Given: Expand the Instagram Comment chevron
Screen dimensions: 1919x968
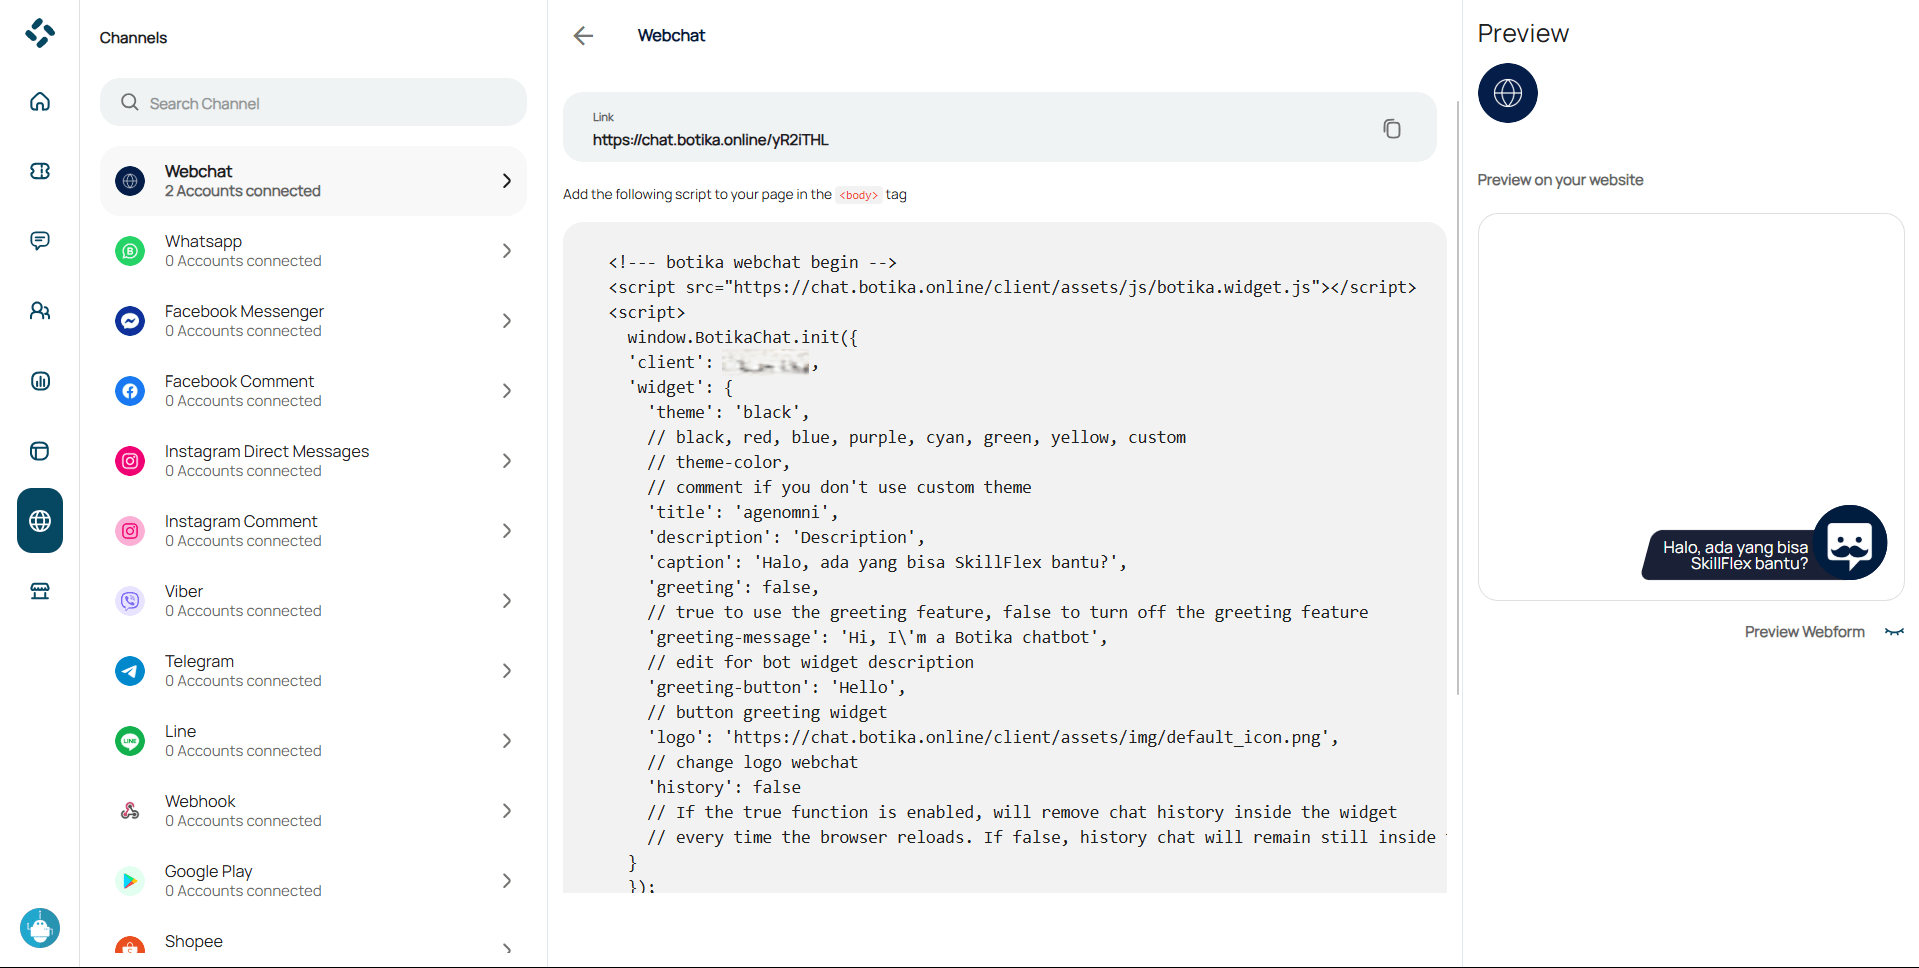Looking at the screenshot, I should [507, 531].
